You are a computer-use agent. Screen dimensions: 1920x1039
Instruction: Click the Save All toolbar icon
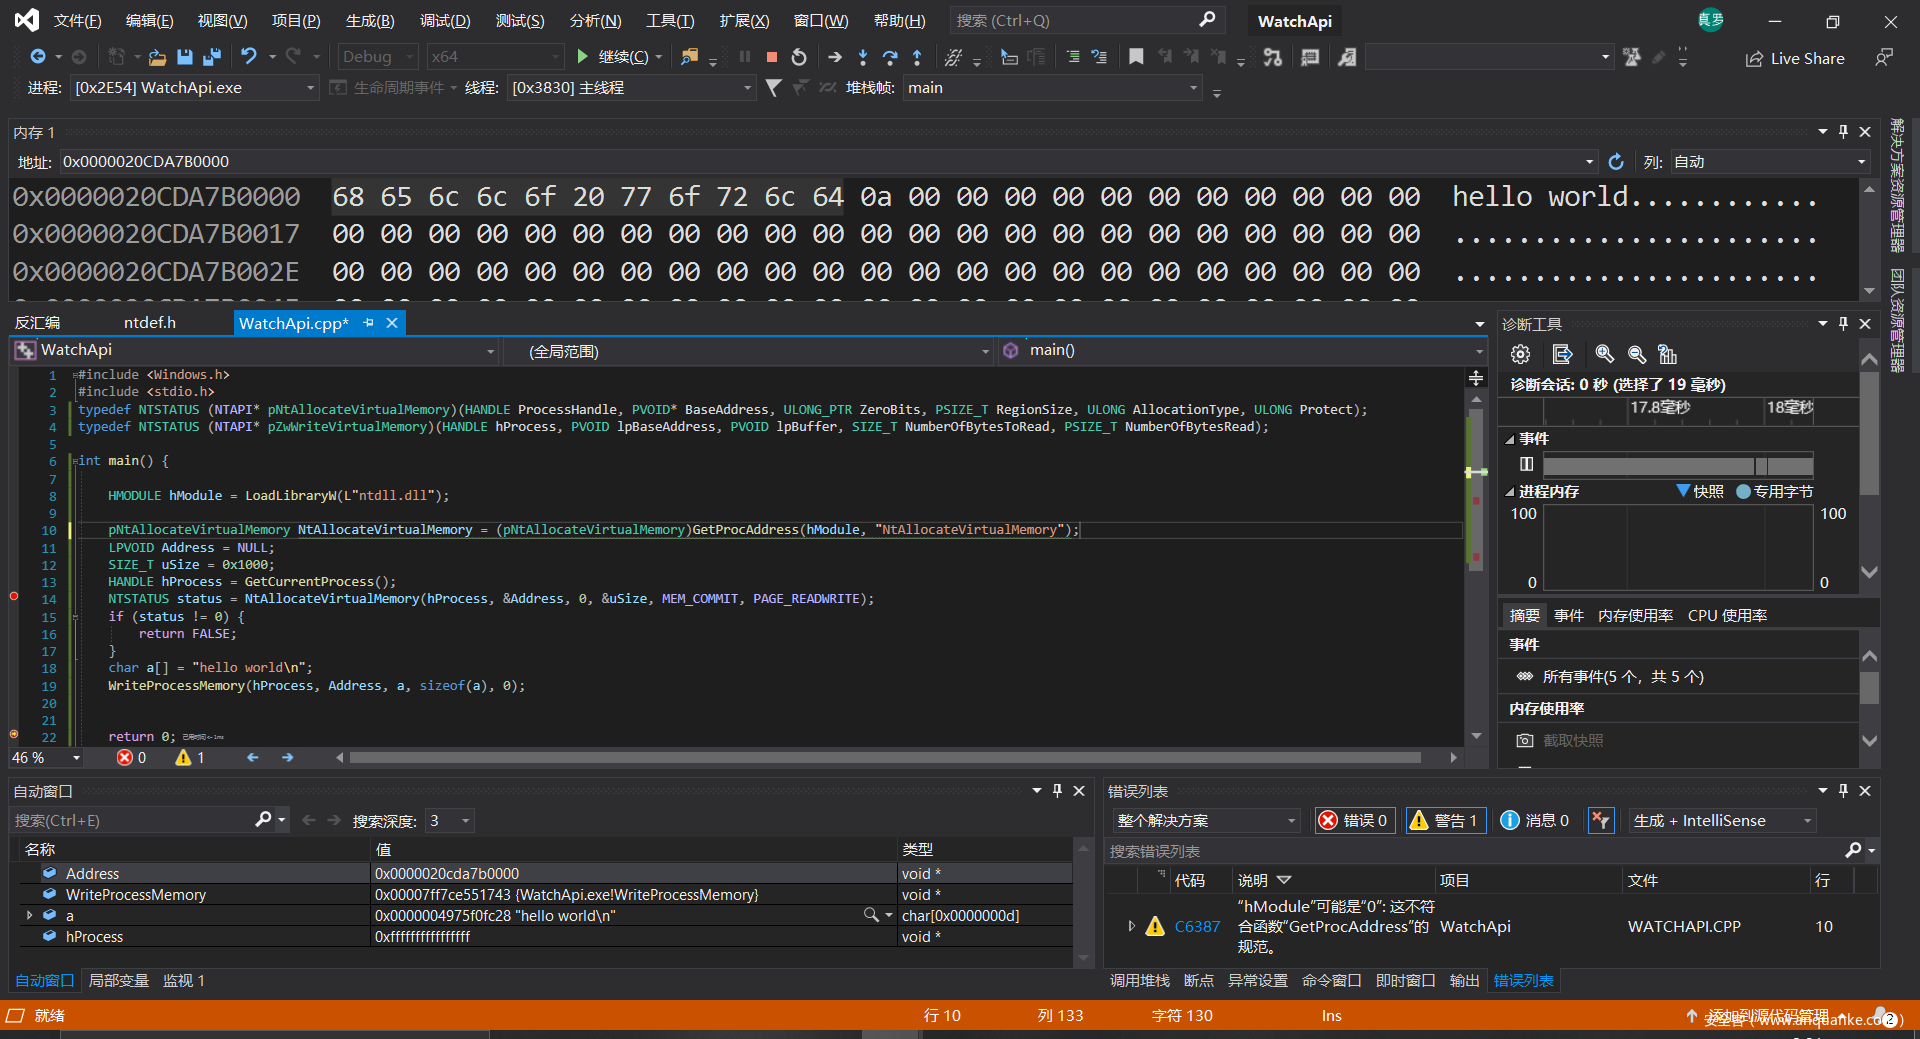tap(212, 57)
